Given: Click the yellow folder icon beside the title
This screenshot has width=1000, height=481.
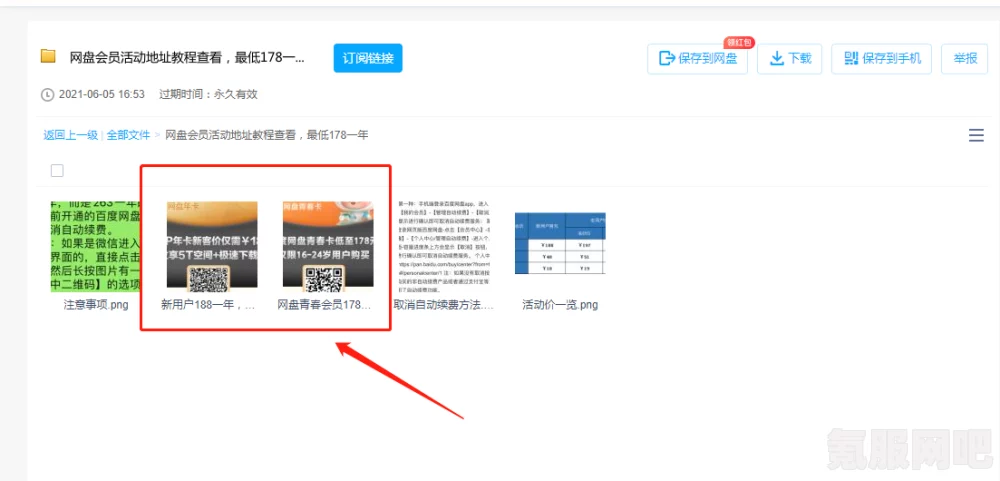Looking at the screenshot, I should click(x=48, y=56).
